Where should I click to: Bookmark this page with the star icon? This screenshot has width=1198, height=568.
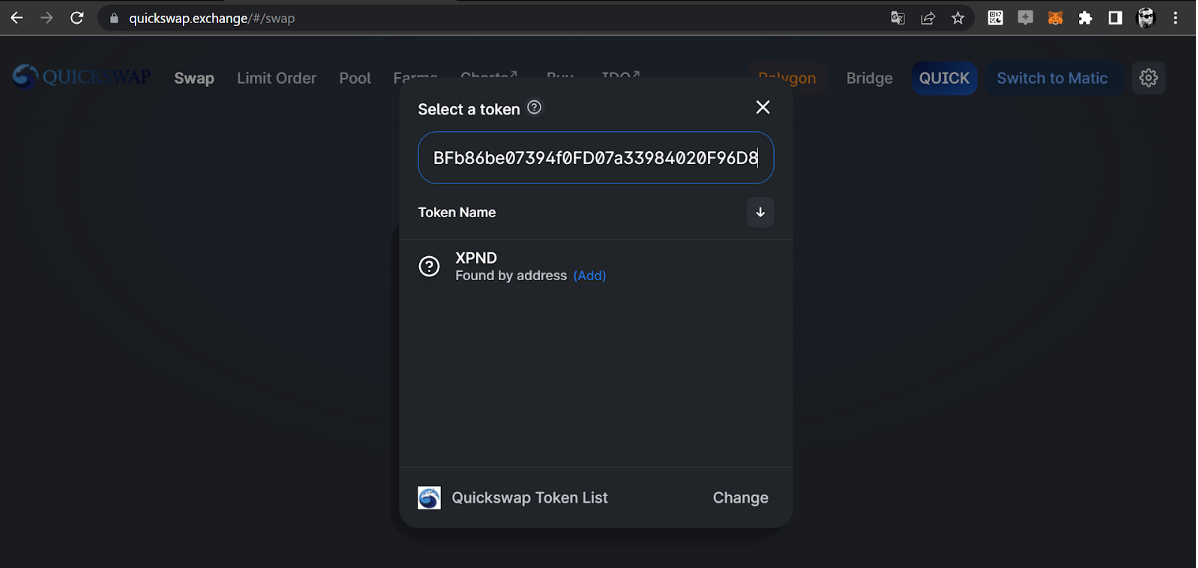[957, 18]
